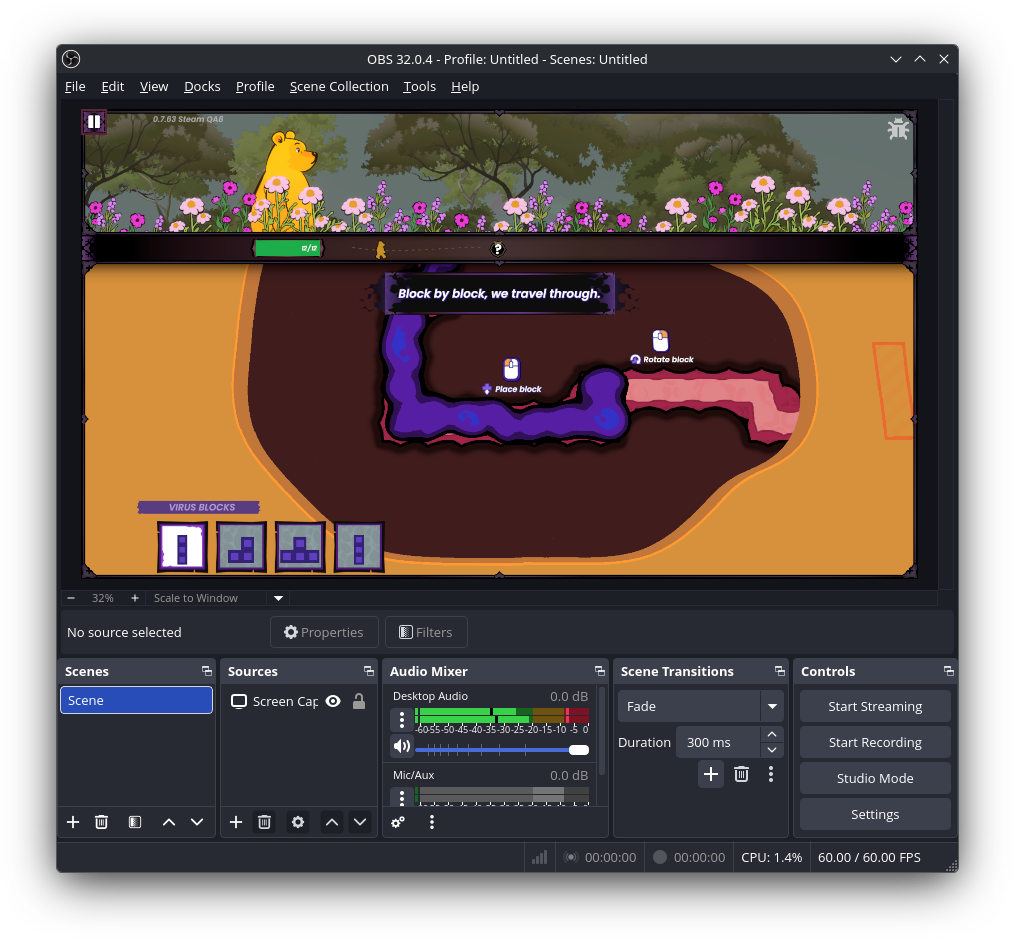This screenshot has width=1013, height=939.
Task: Click the Start Streaming button
Action: (875, 706)
